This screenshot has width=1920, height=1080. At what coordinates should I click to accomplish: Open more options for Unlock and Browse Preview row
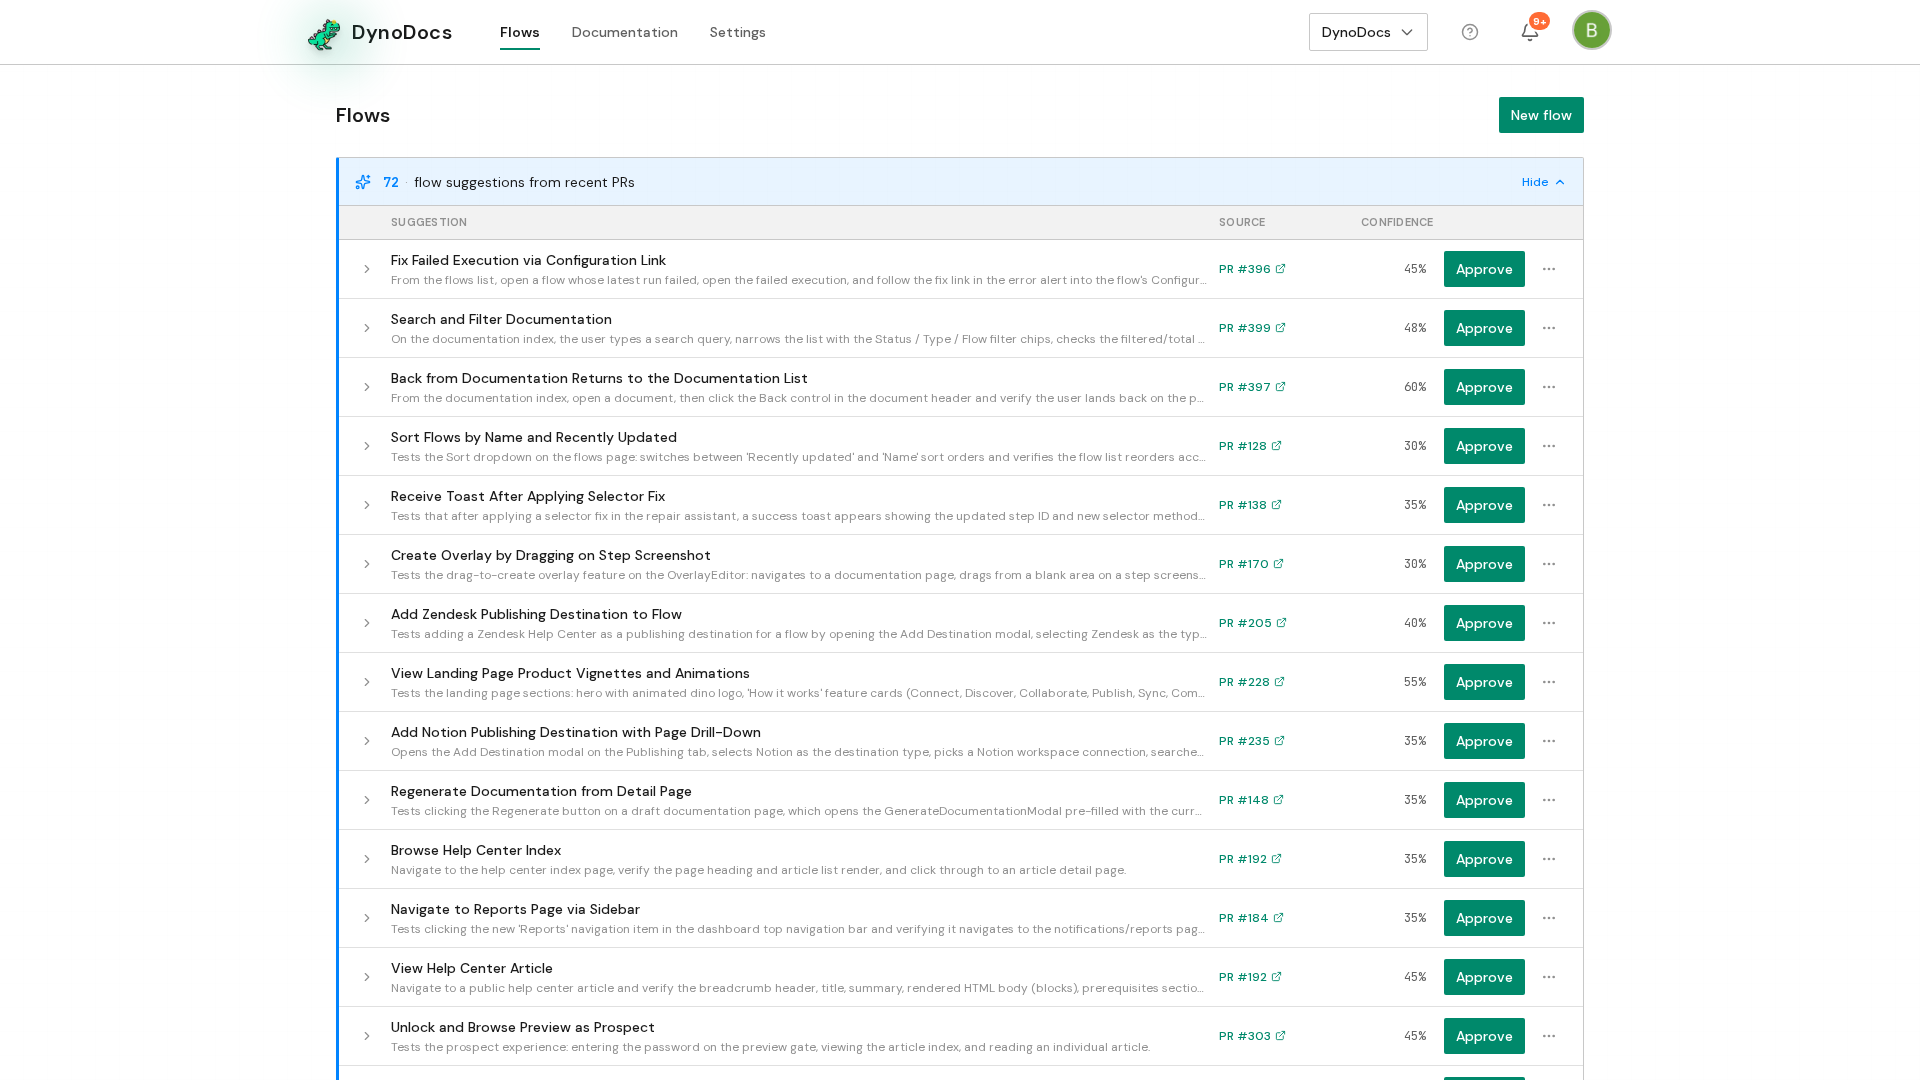click(1549, 1036)
